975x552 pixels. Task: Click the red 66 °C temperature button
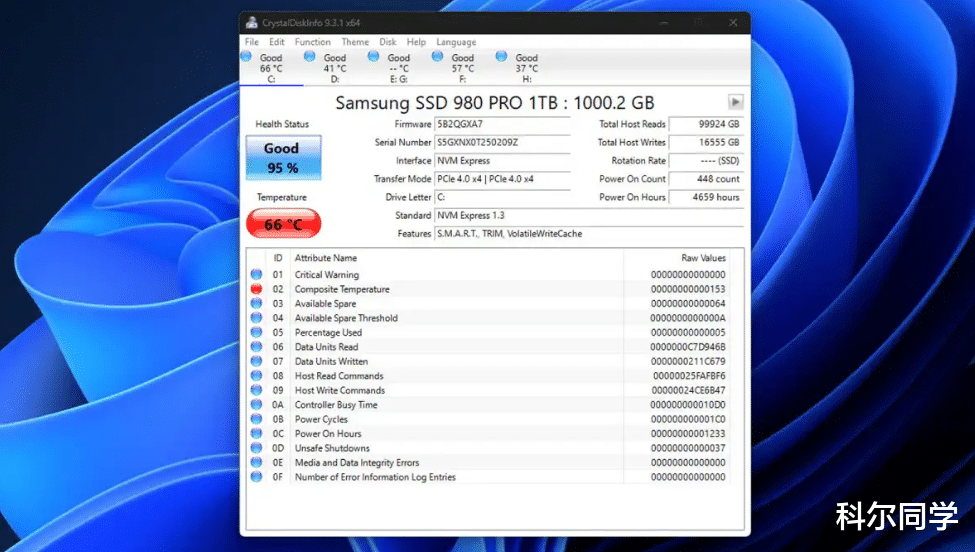click(x=284, y=224)
